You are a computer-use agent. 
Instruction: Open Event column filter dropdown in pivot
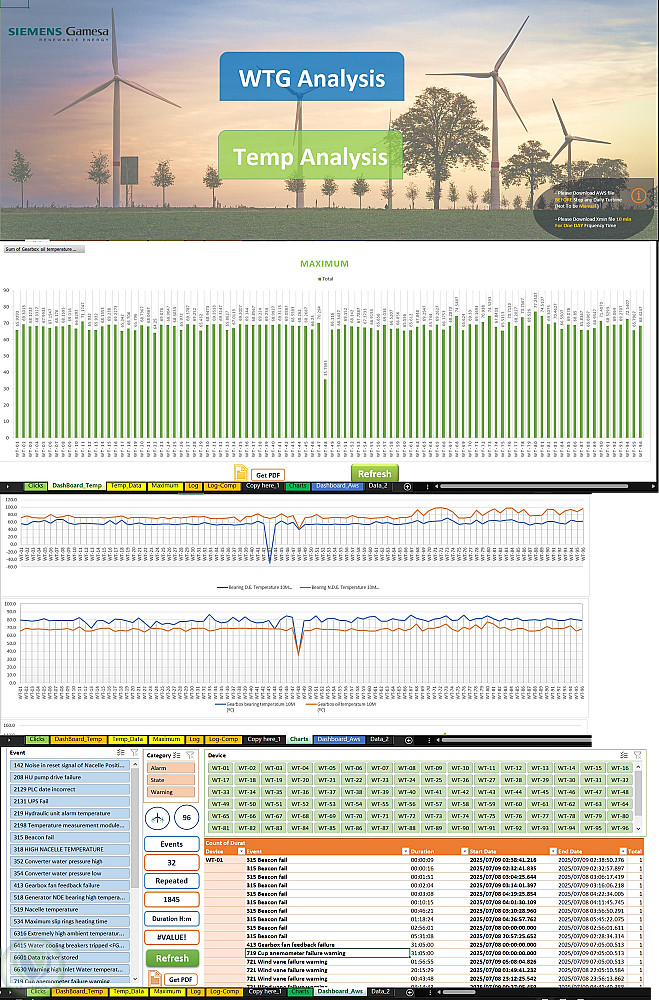pos(405,851)
